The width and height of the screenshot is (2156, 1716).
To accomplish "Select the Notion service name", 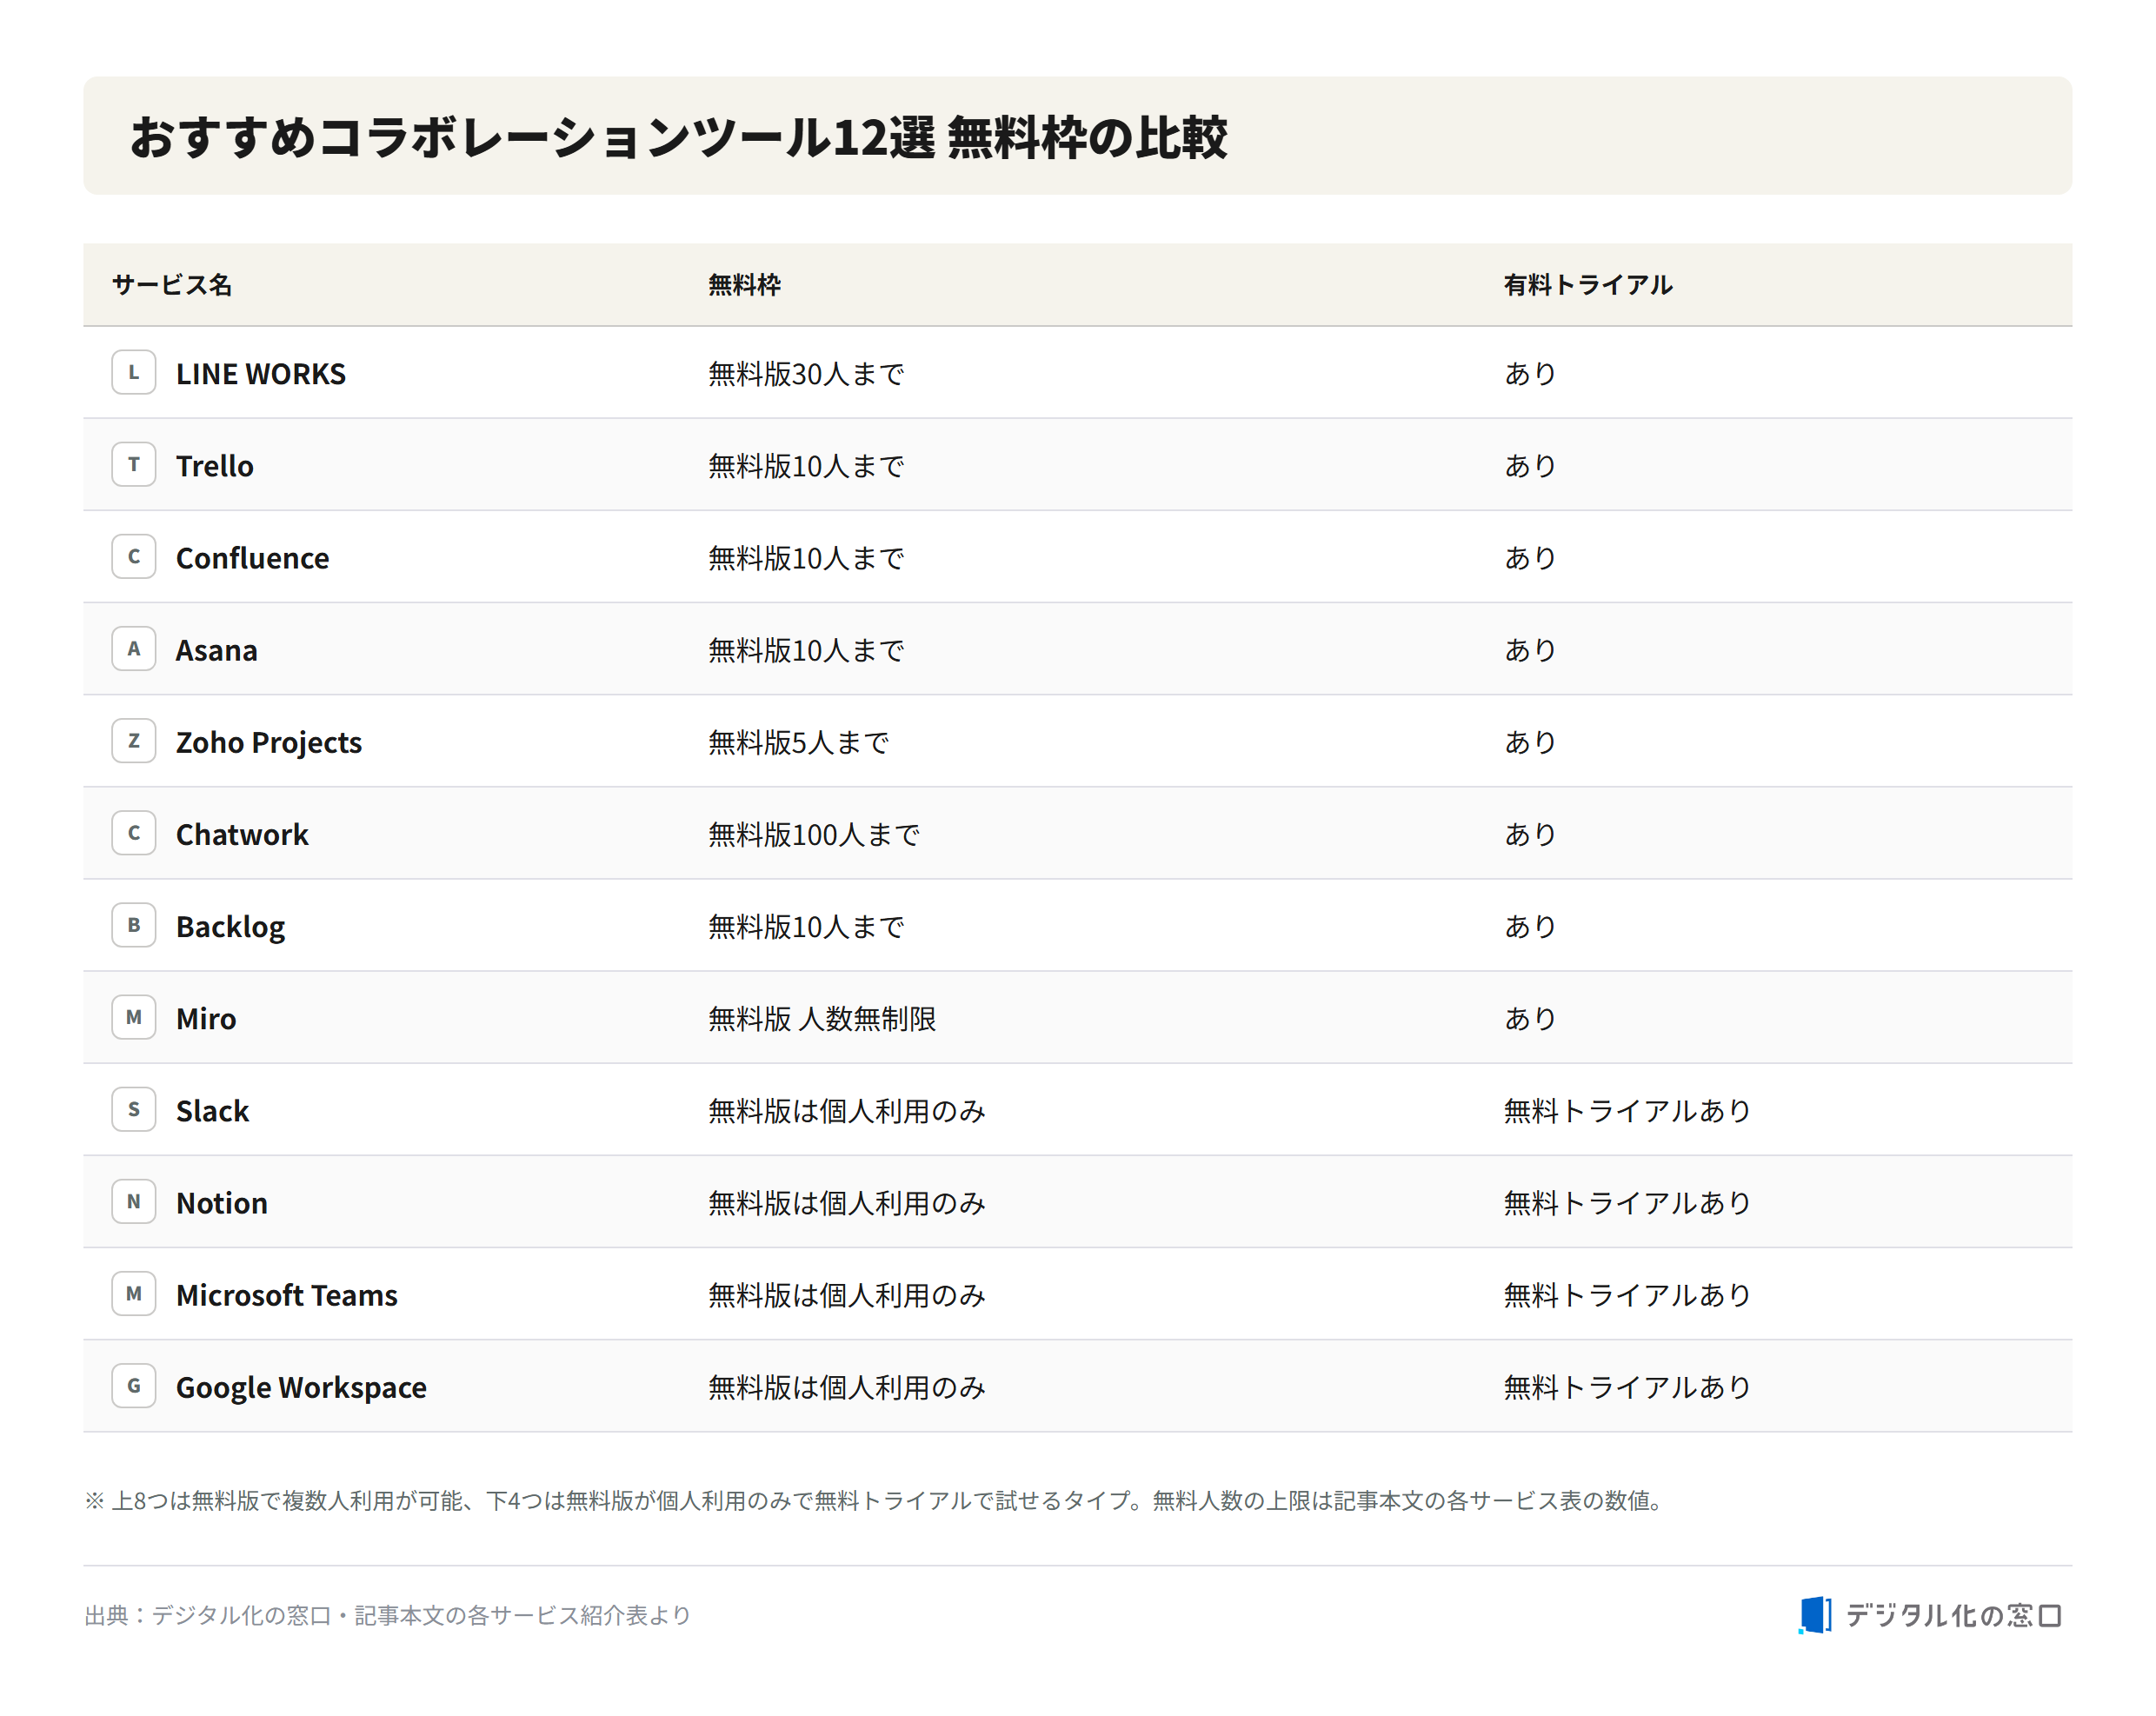I will [x=222, y=1202].
